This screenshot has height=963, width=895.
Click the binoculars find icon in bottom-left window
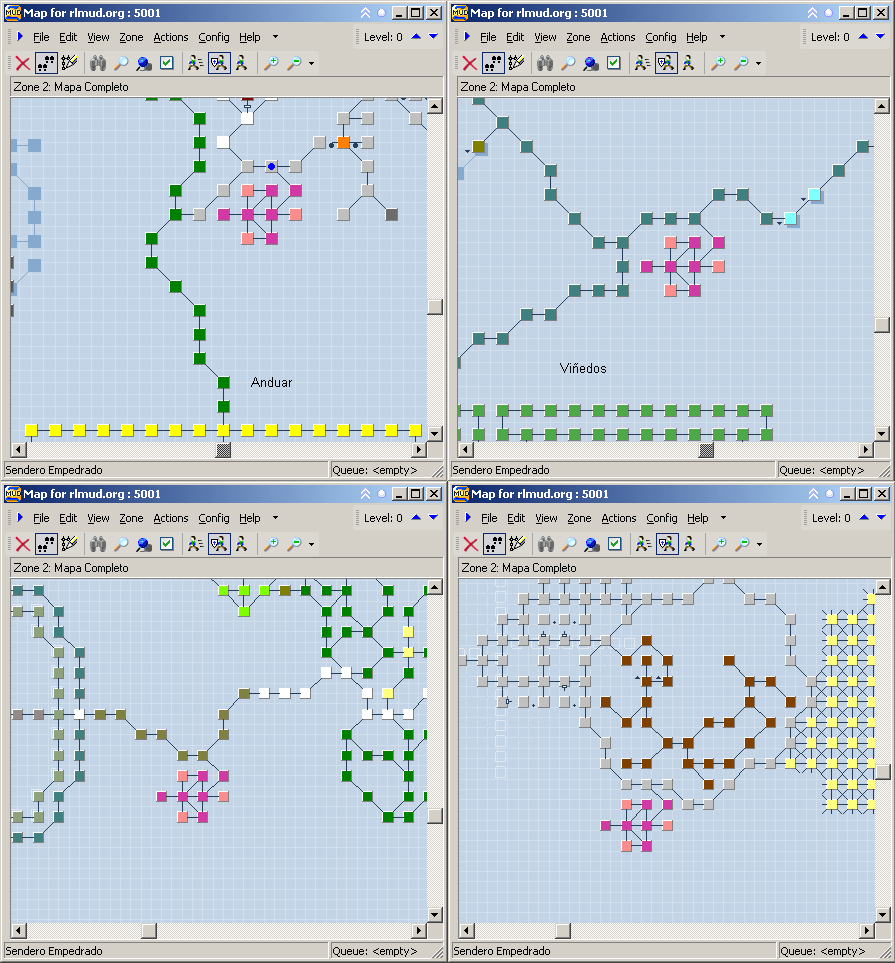(98, 544)
